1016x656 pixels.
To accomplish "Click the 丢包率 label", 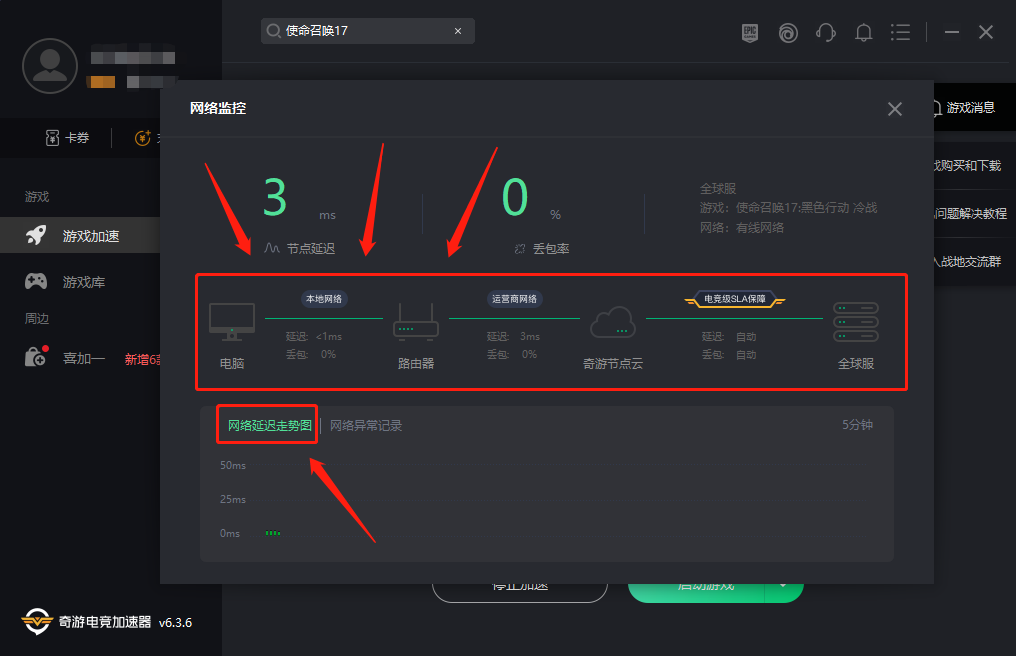I will (551, 248).
